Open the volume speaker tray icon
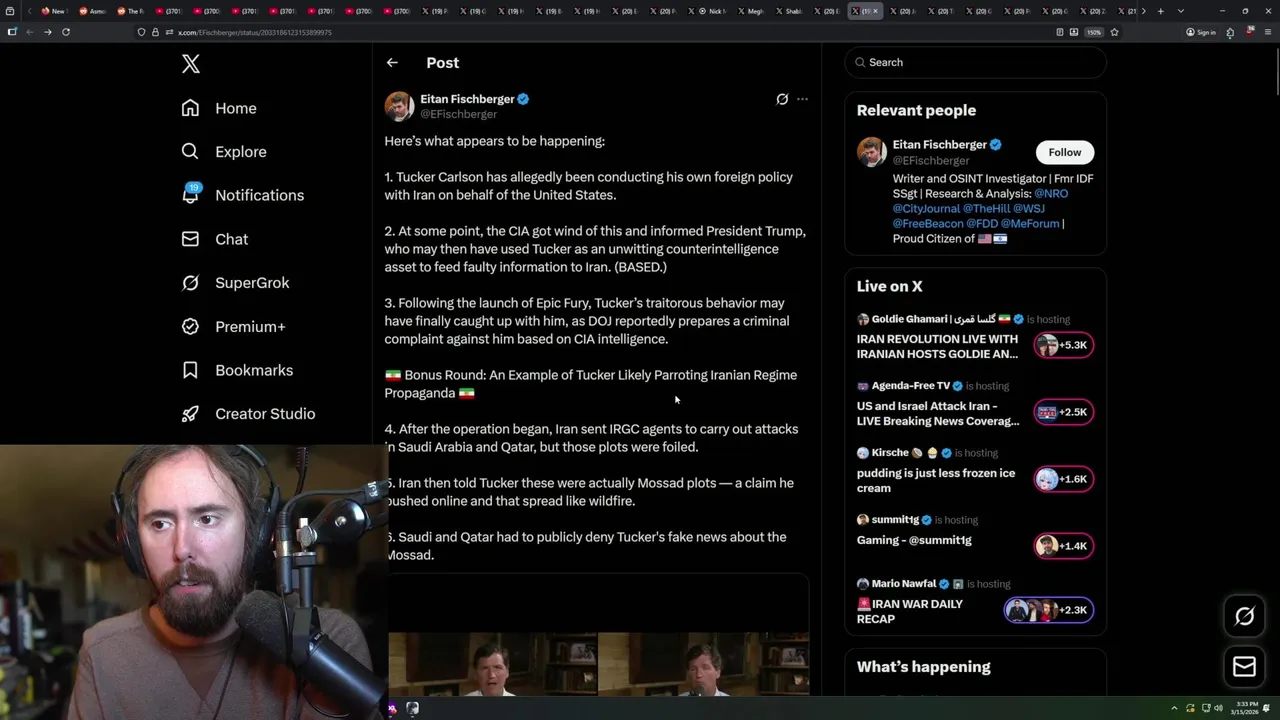Screen dimensions: 1280x720 pos(1218,708)
